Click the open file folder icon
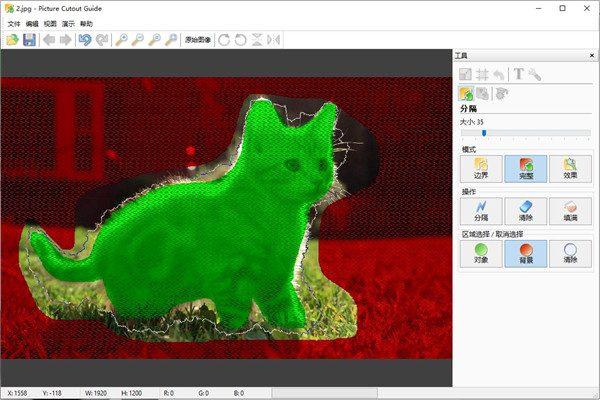The width and height of the screenshot is (600, 400). [x=12, y=40]
